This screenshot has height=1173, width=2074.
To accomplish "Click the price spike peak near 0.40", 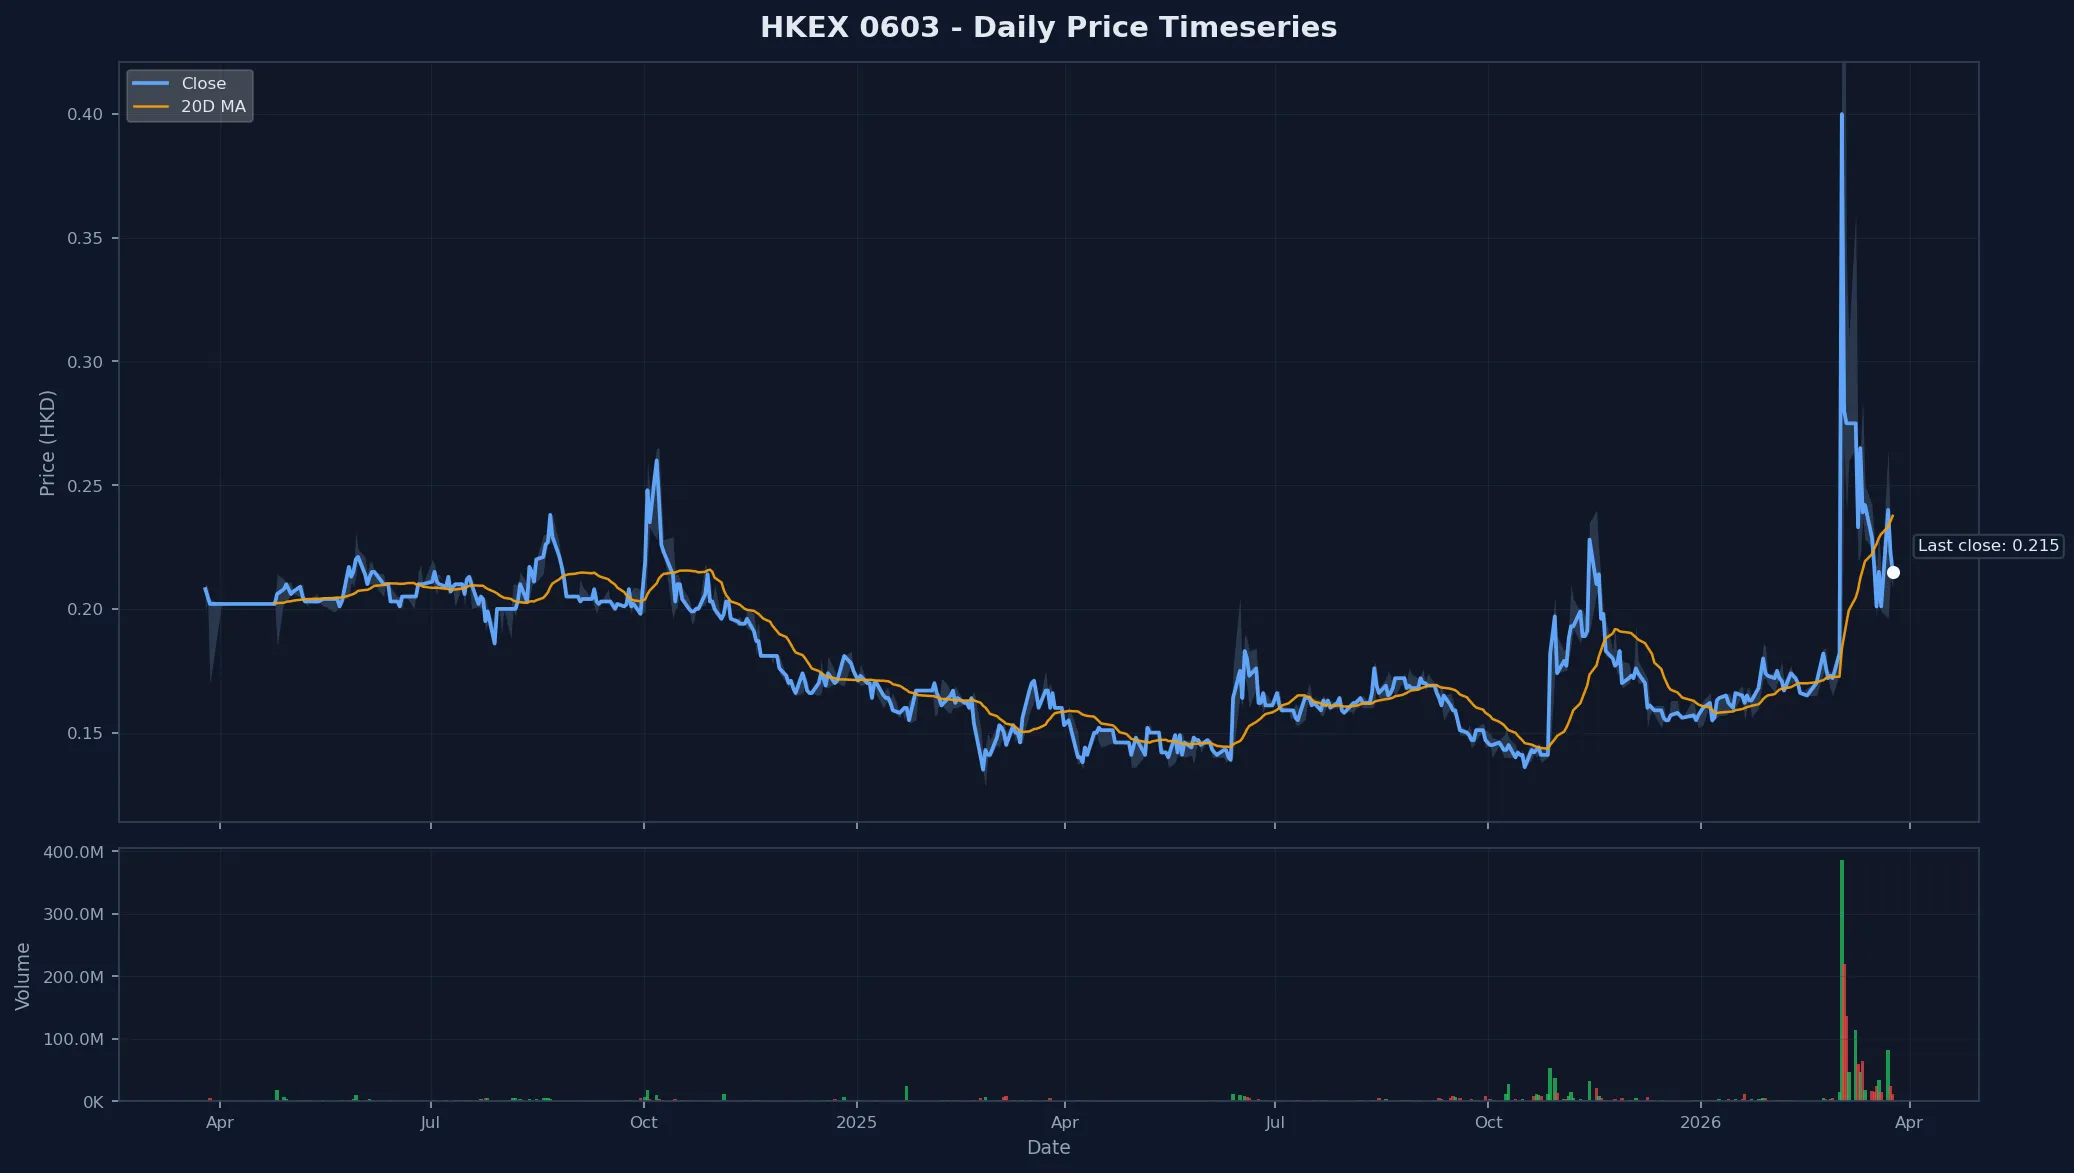I will pos(1842,115).
